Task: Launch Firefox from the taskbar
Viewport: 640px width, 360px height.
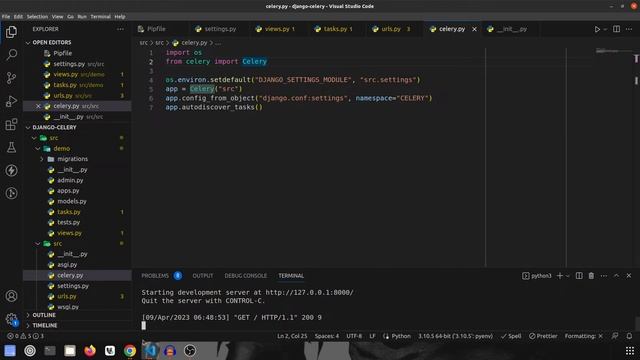Action: pyautogui.click(x=90, y=351)
